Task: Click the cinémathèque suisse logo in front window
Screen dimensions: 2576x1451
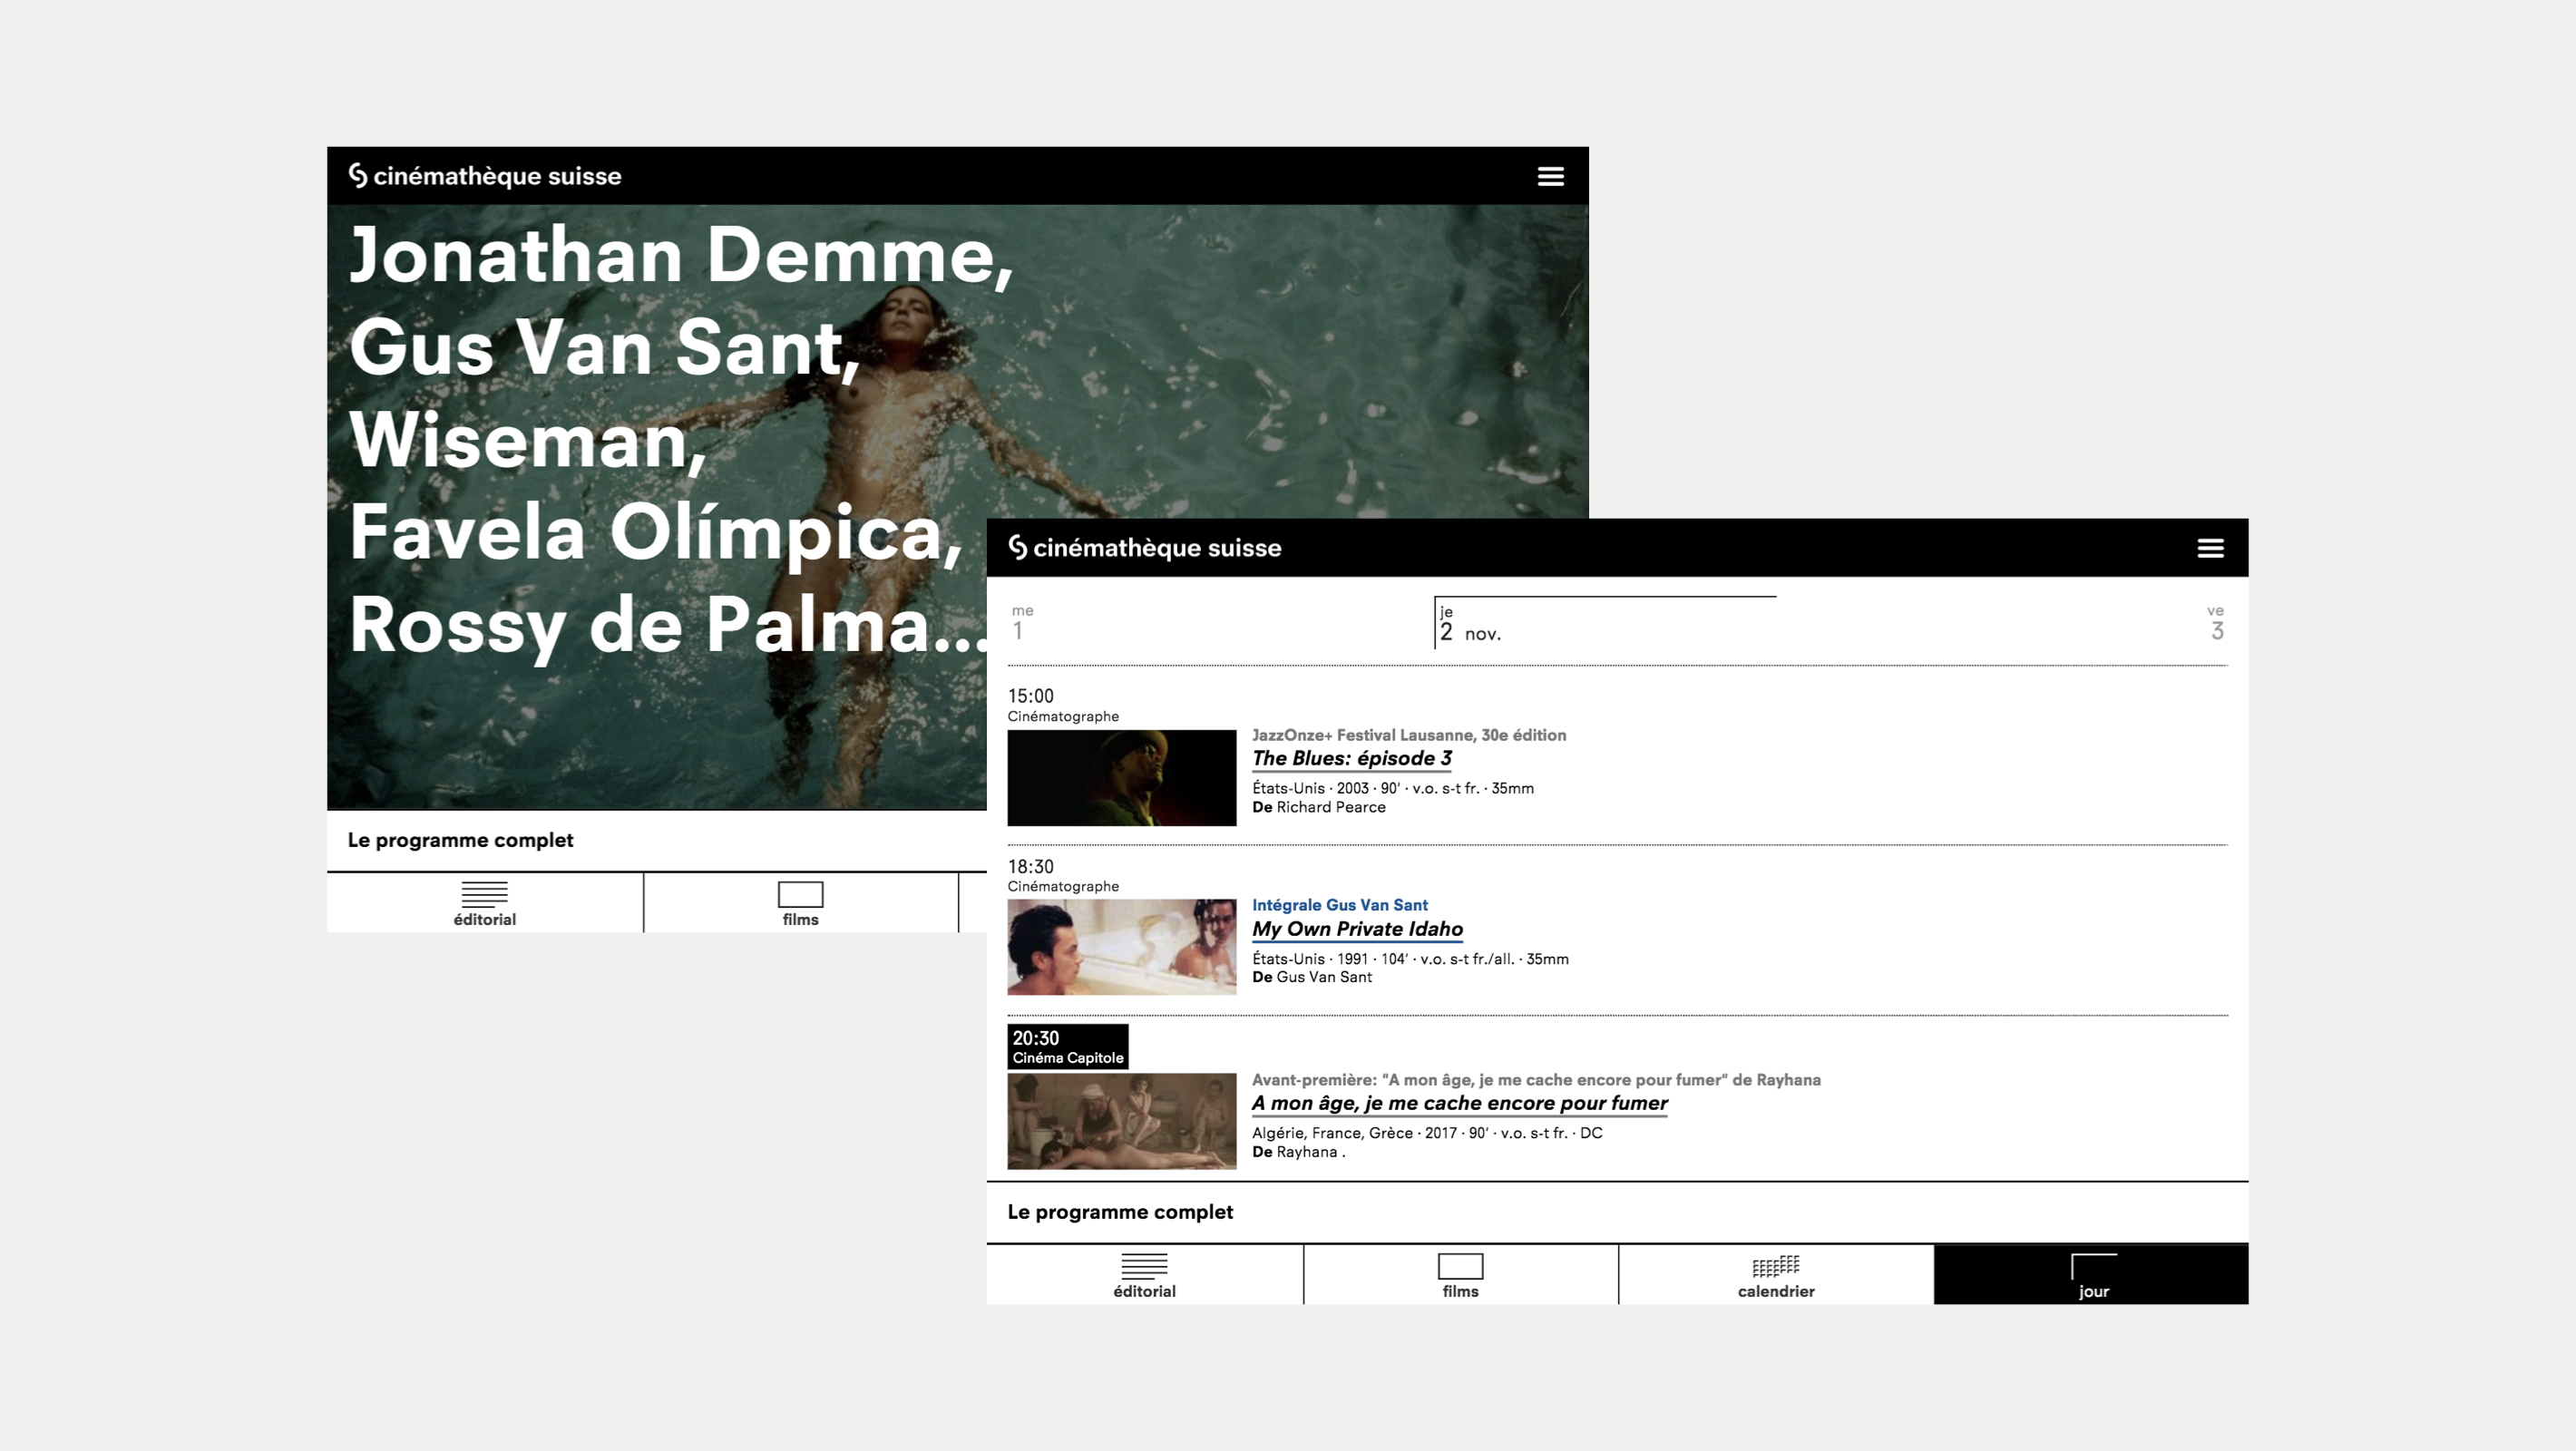Action: coord(1144,548)
